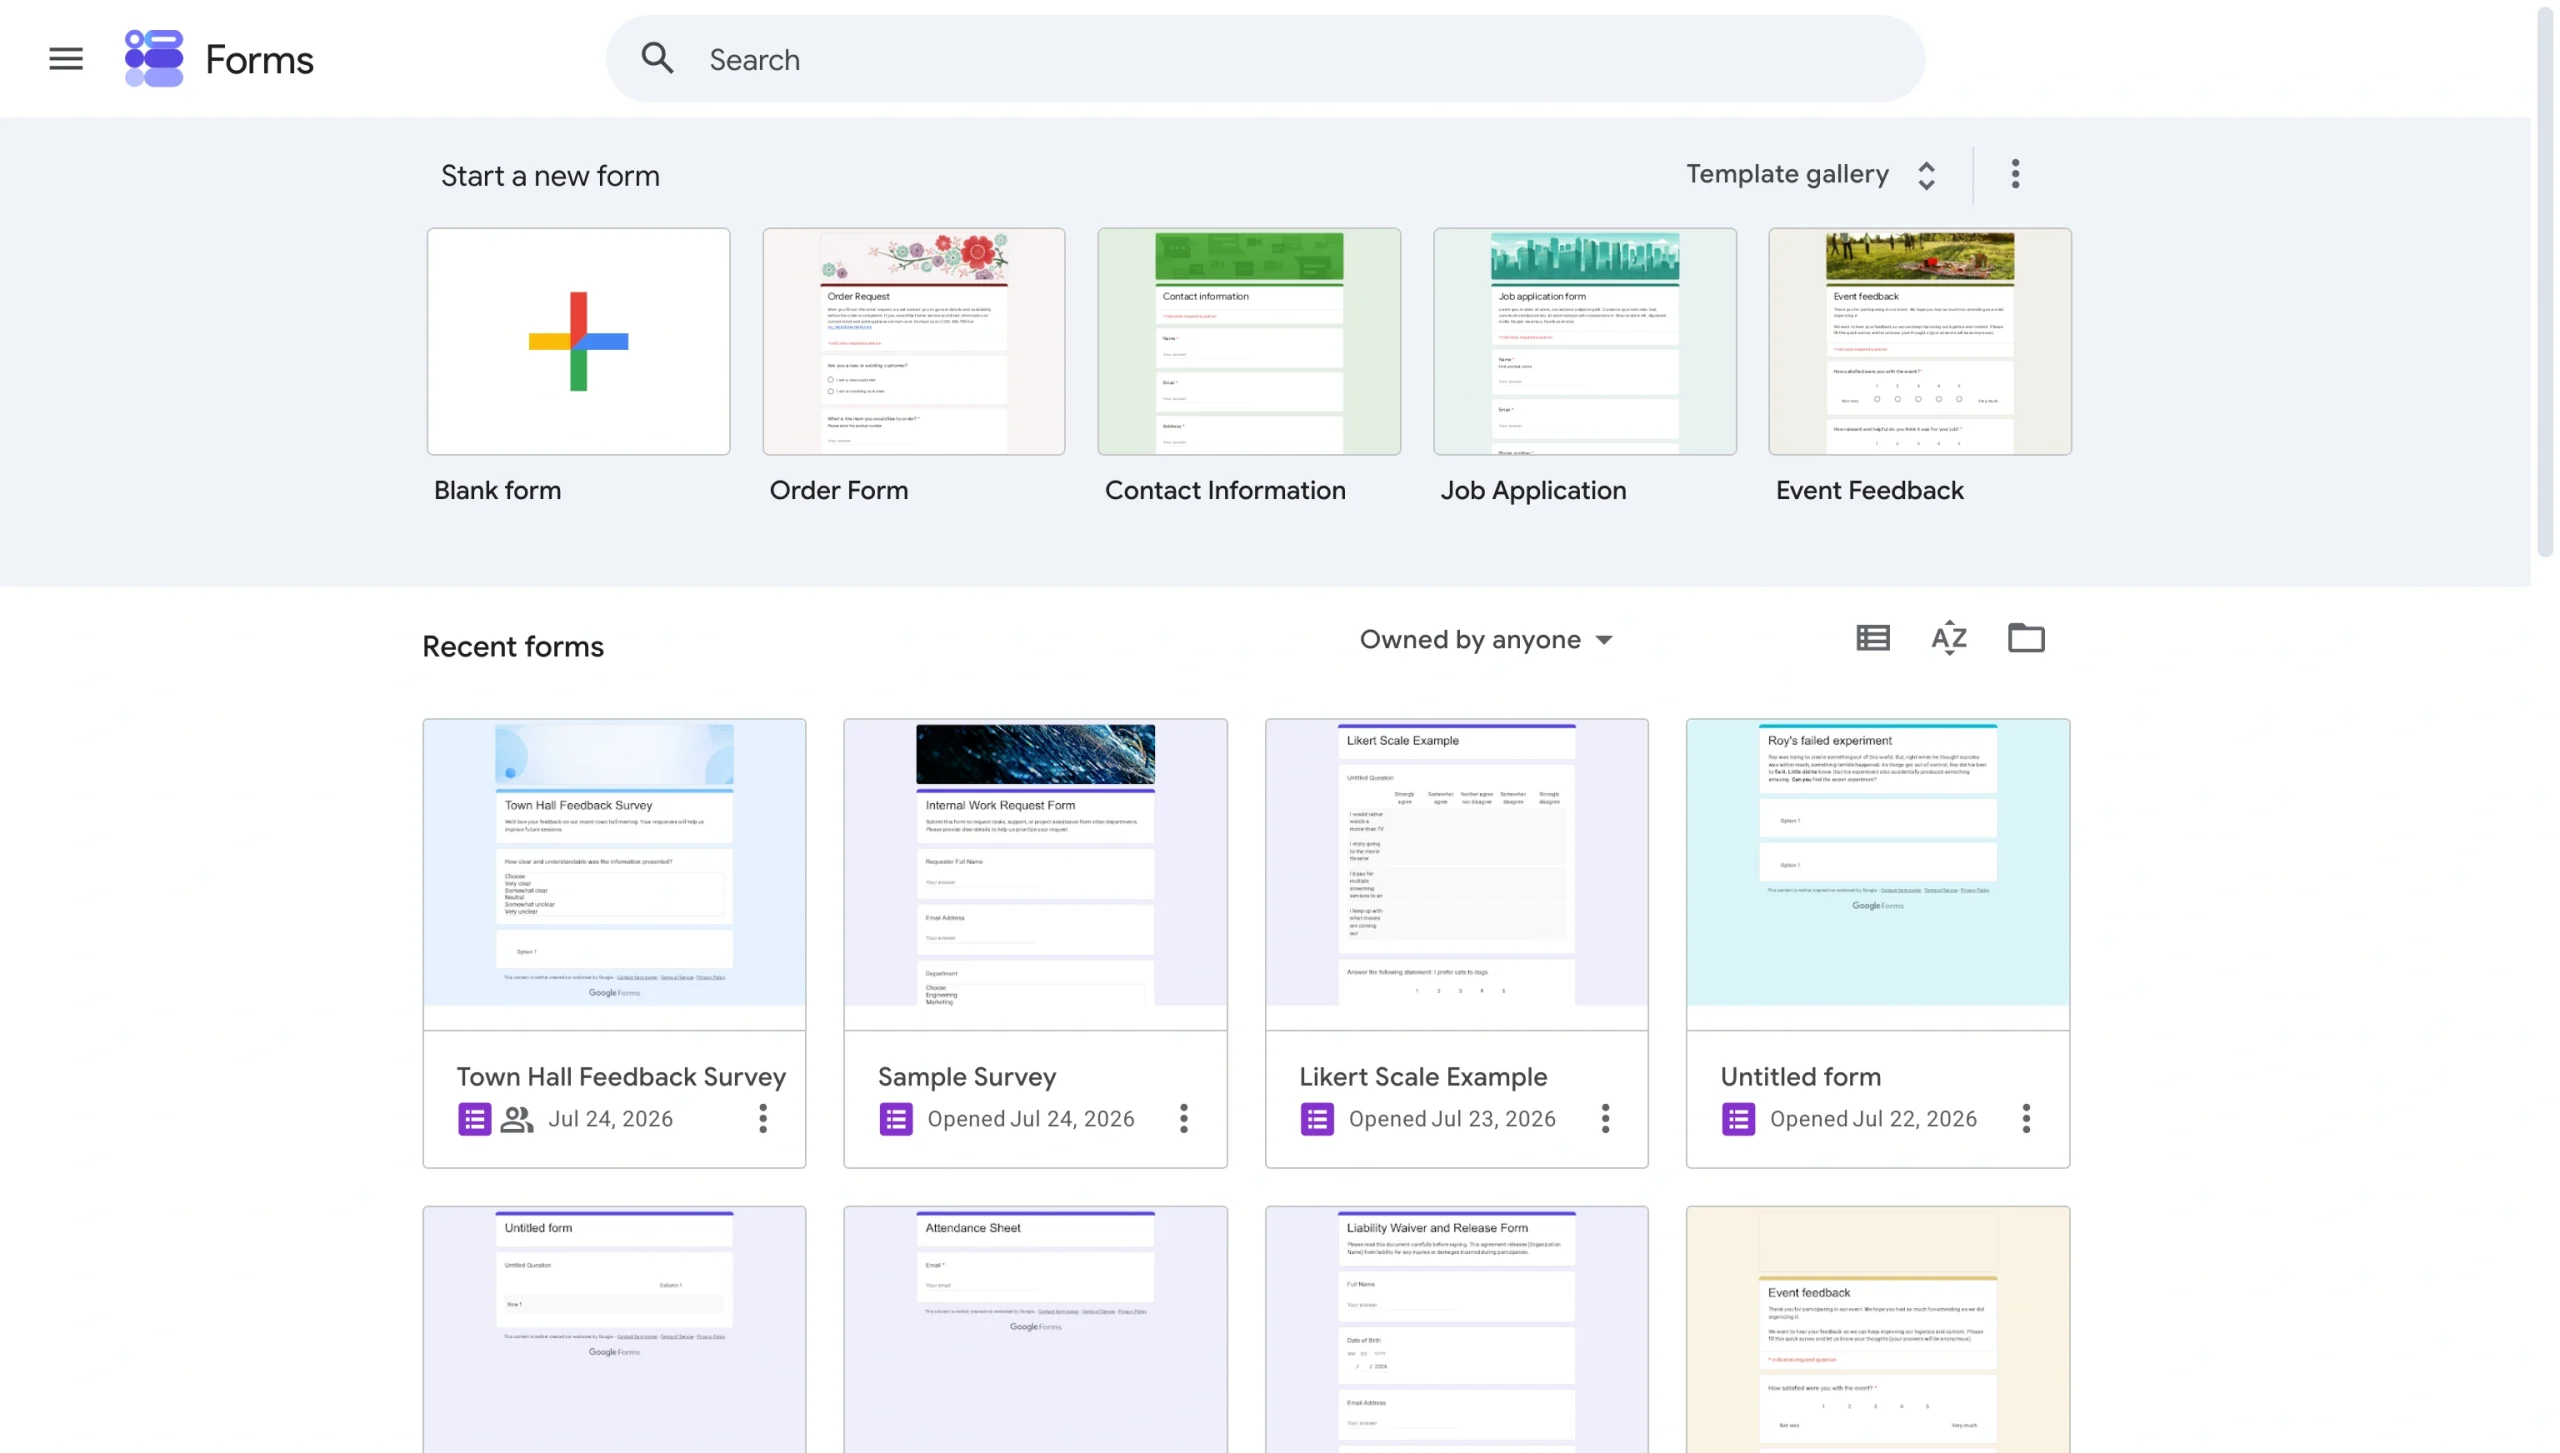Open the file picker folder icon
2560x1453 pixels.
pyautogui.click(x=2026, y=638)
